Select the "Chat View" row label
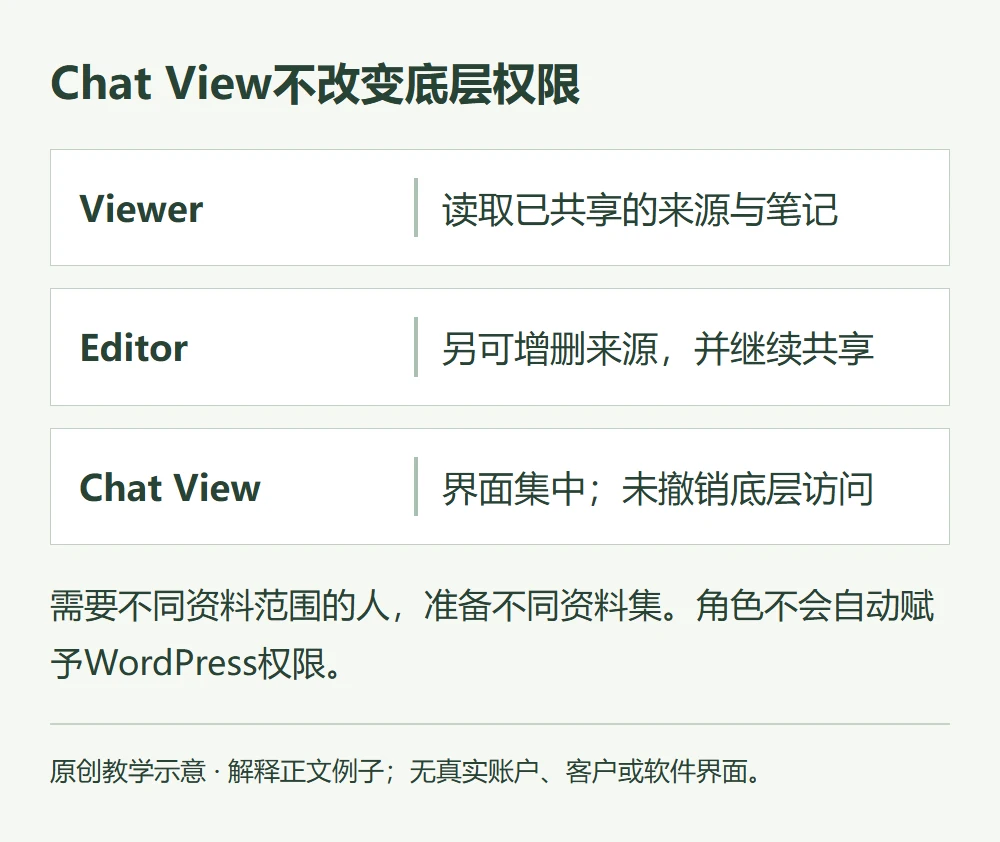Screen dimensions: 1000x842 click(170, 487)
